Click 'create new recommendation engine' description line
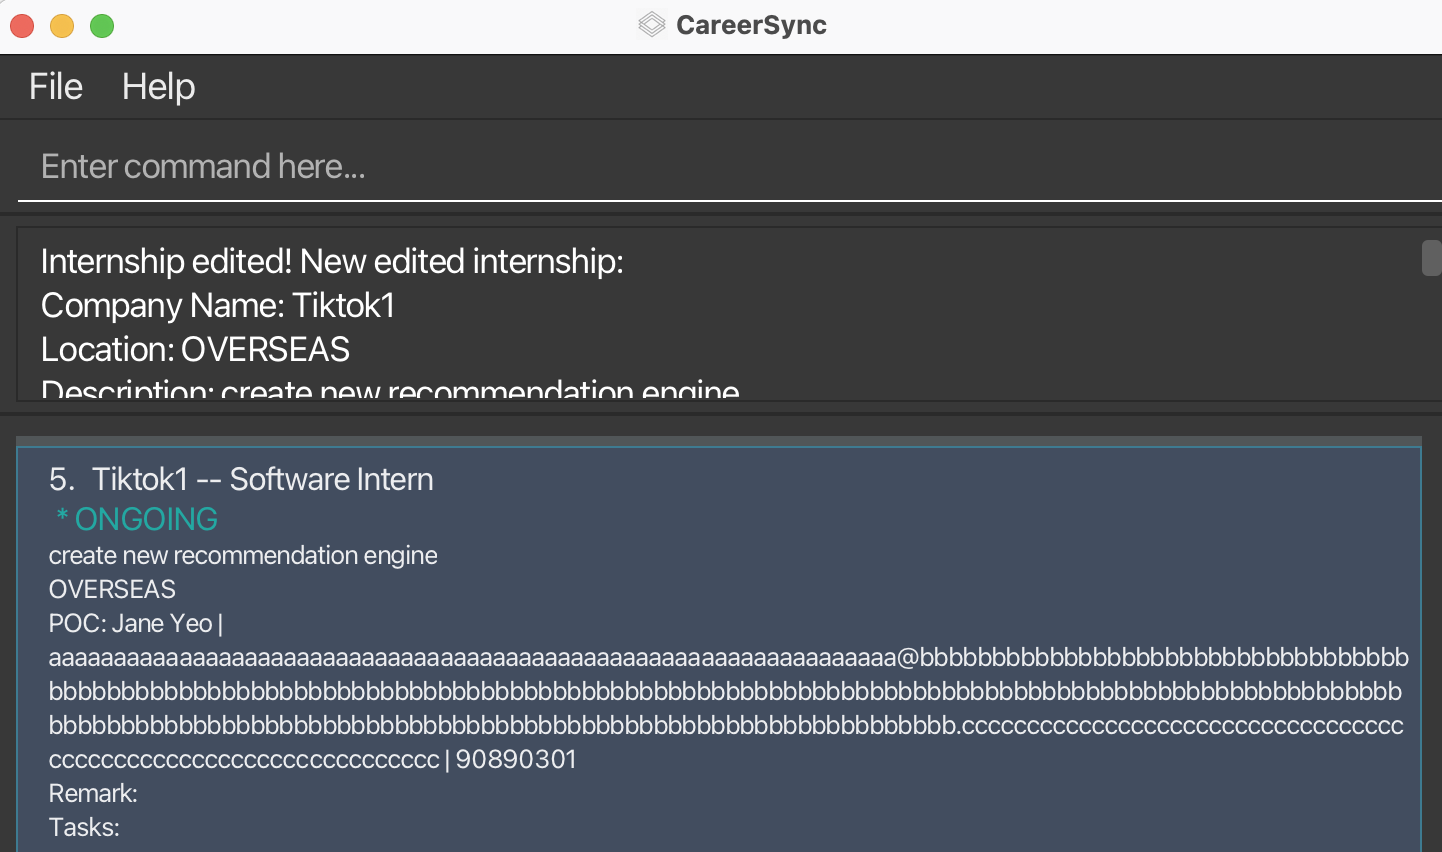Image resolution: width=1442 pixels, height=852 pixels. (243, 555)
